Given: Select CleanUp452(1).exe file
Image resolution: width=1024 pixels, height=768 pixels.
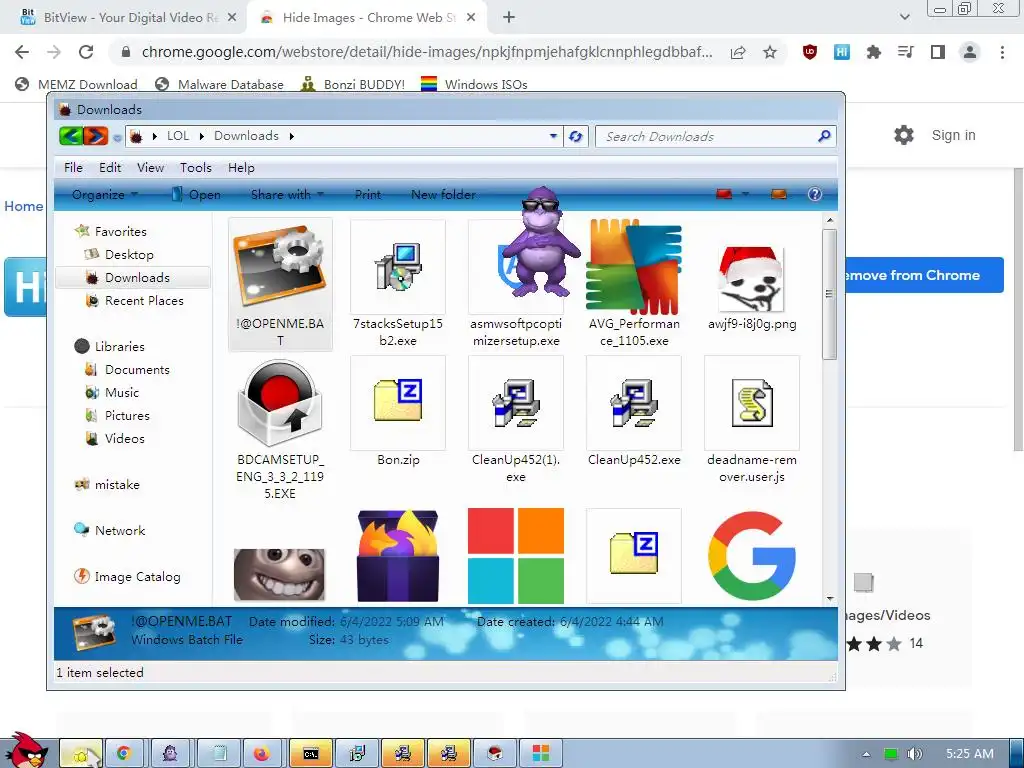Looking at the screenshot, I should (x=516, y=403).
